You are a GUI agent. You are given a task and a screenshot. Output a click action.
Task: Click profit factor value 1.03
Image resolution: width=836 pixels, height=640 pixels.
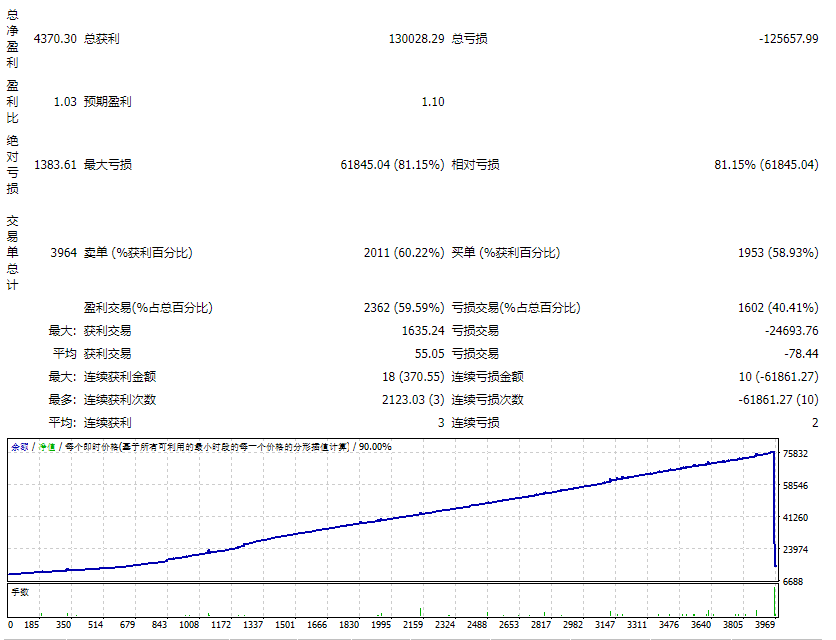pos(65,102)
